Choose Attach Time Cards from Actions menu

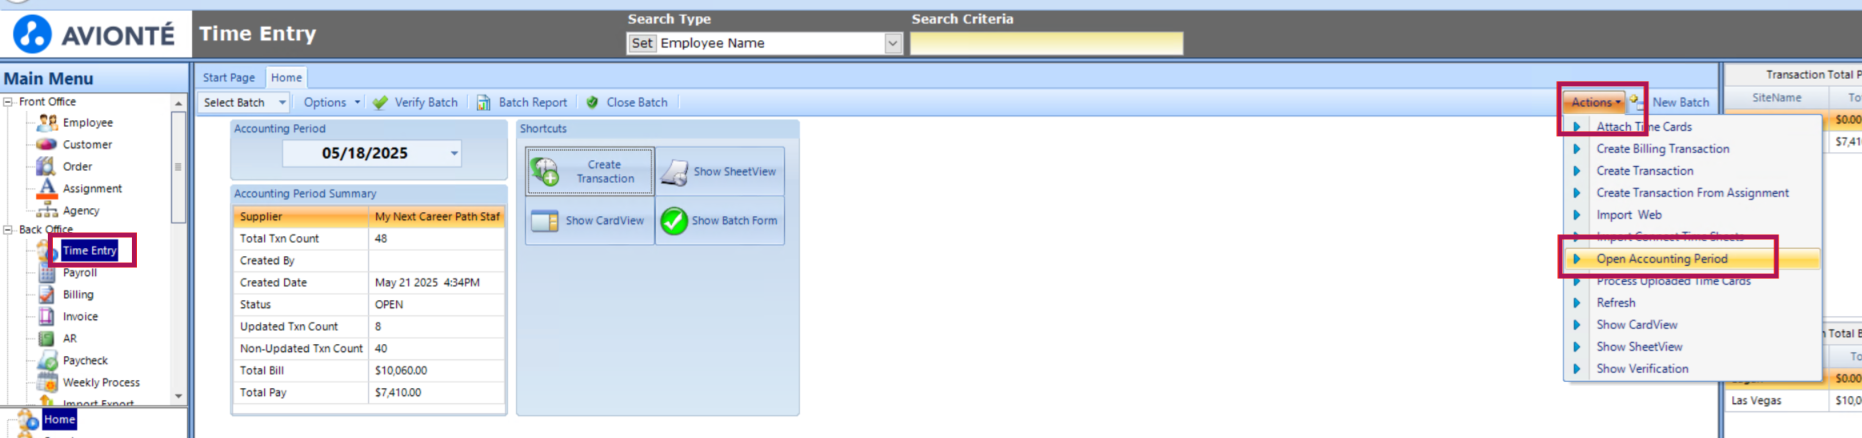(x=1644, y=127)
